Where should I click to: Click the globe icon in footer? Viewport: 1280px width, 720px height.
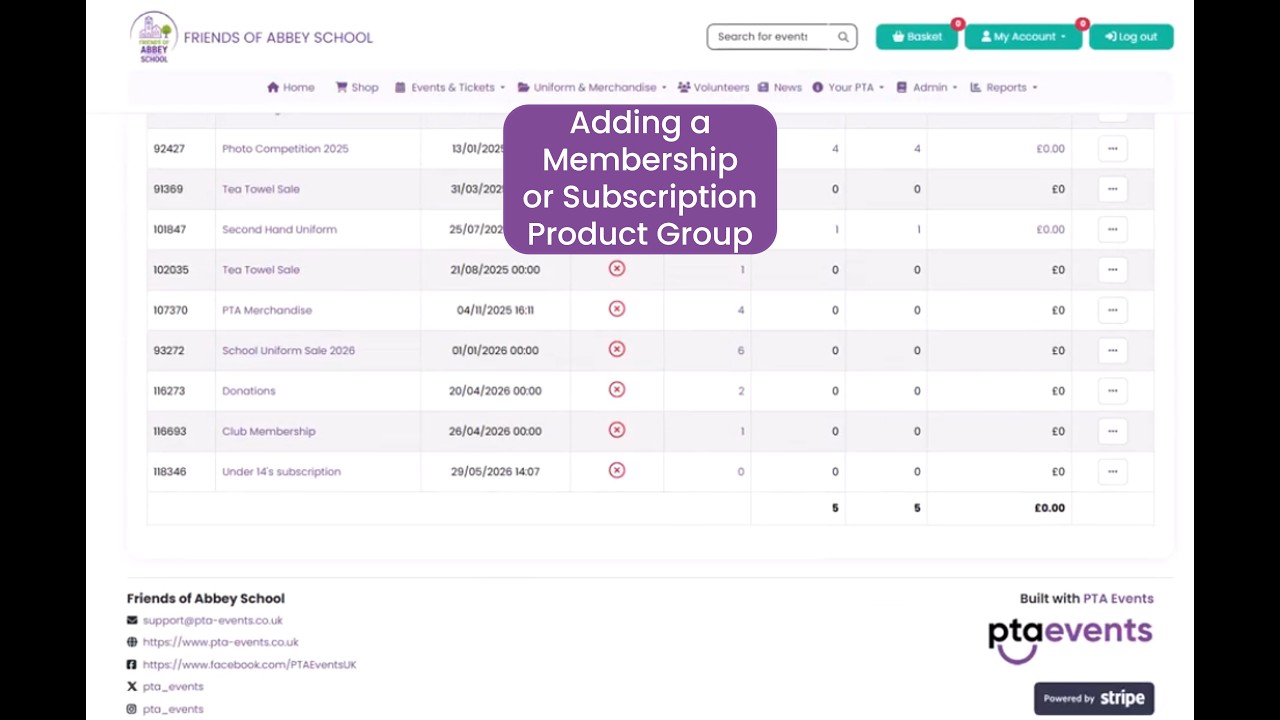point(132,643)
